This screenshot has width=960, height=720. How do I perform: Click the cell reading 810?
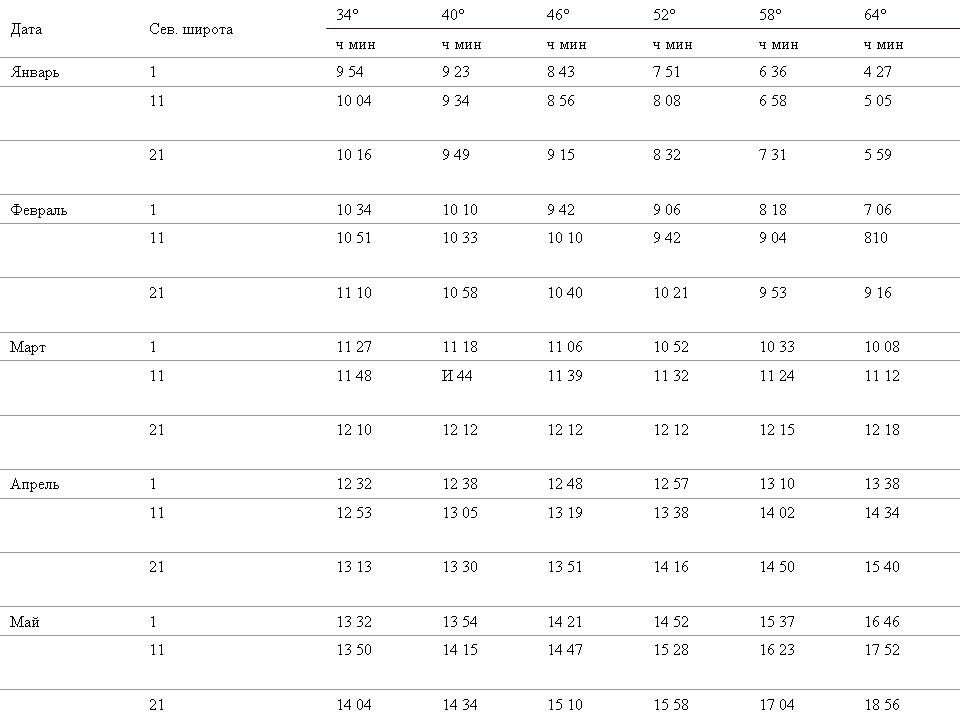point(876,238)
